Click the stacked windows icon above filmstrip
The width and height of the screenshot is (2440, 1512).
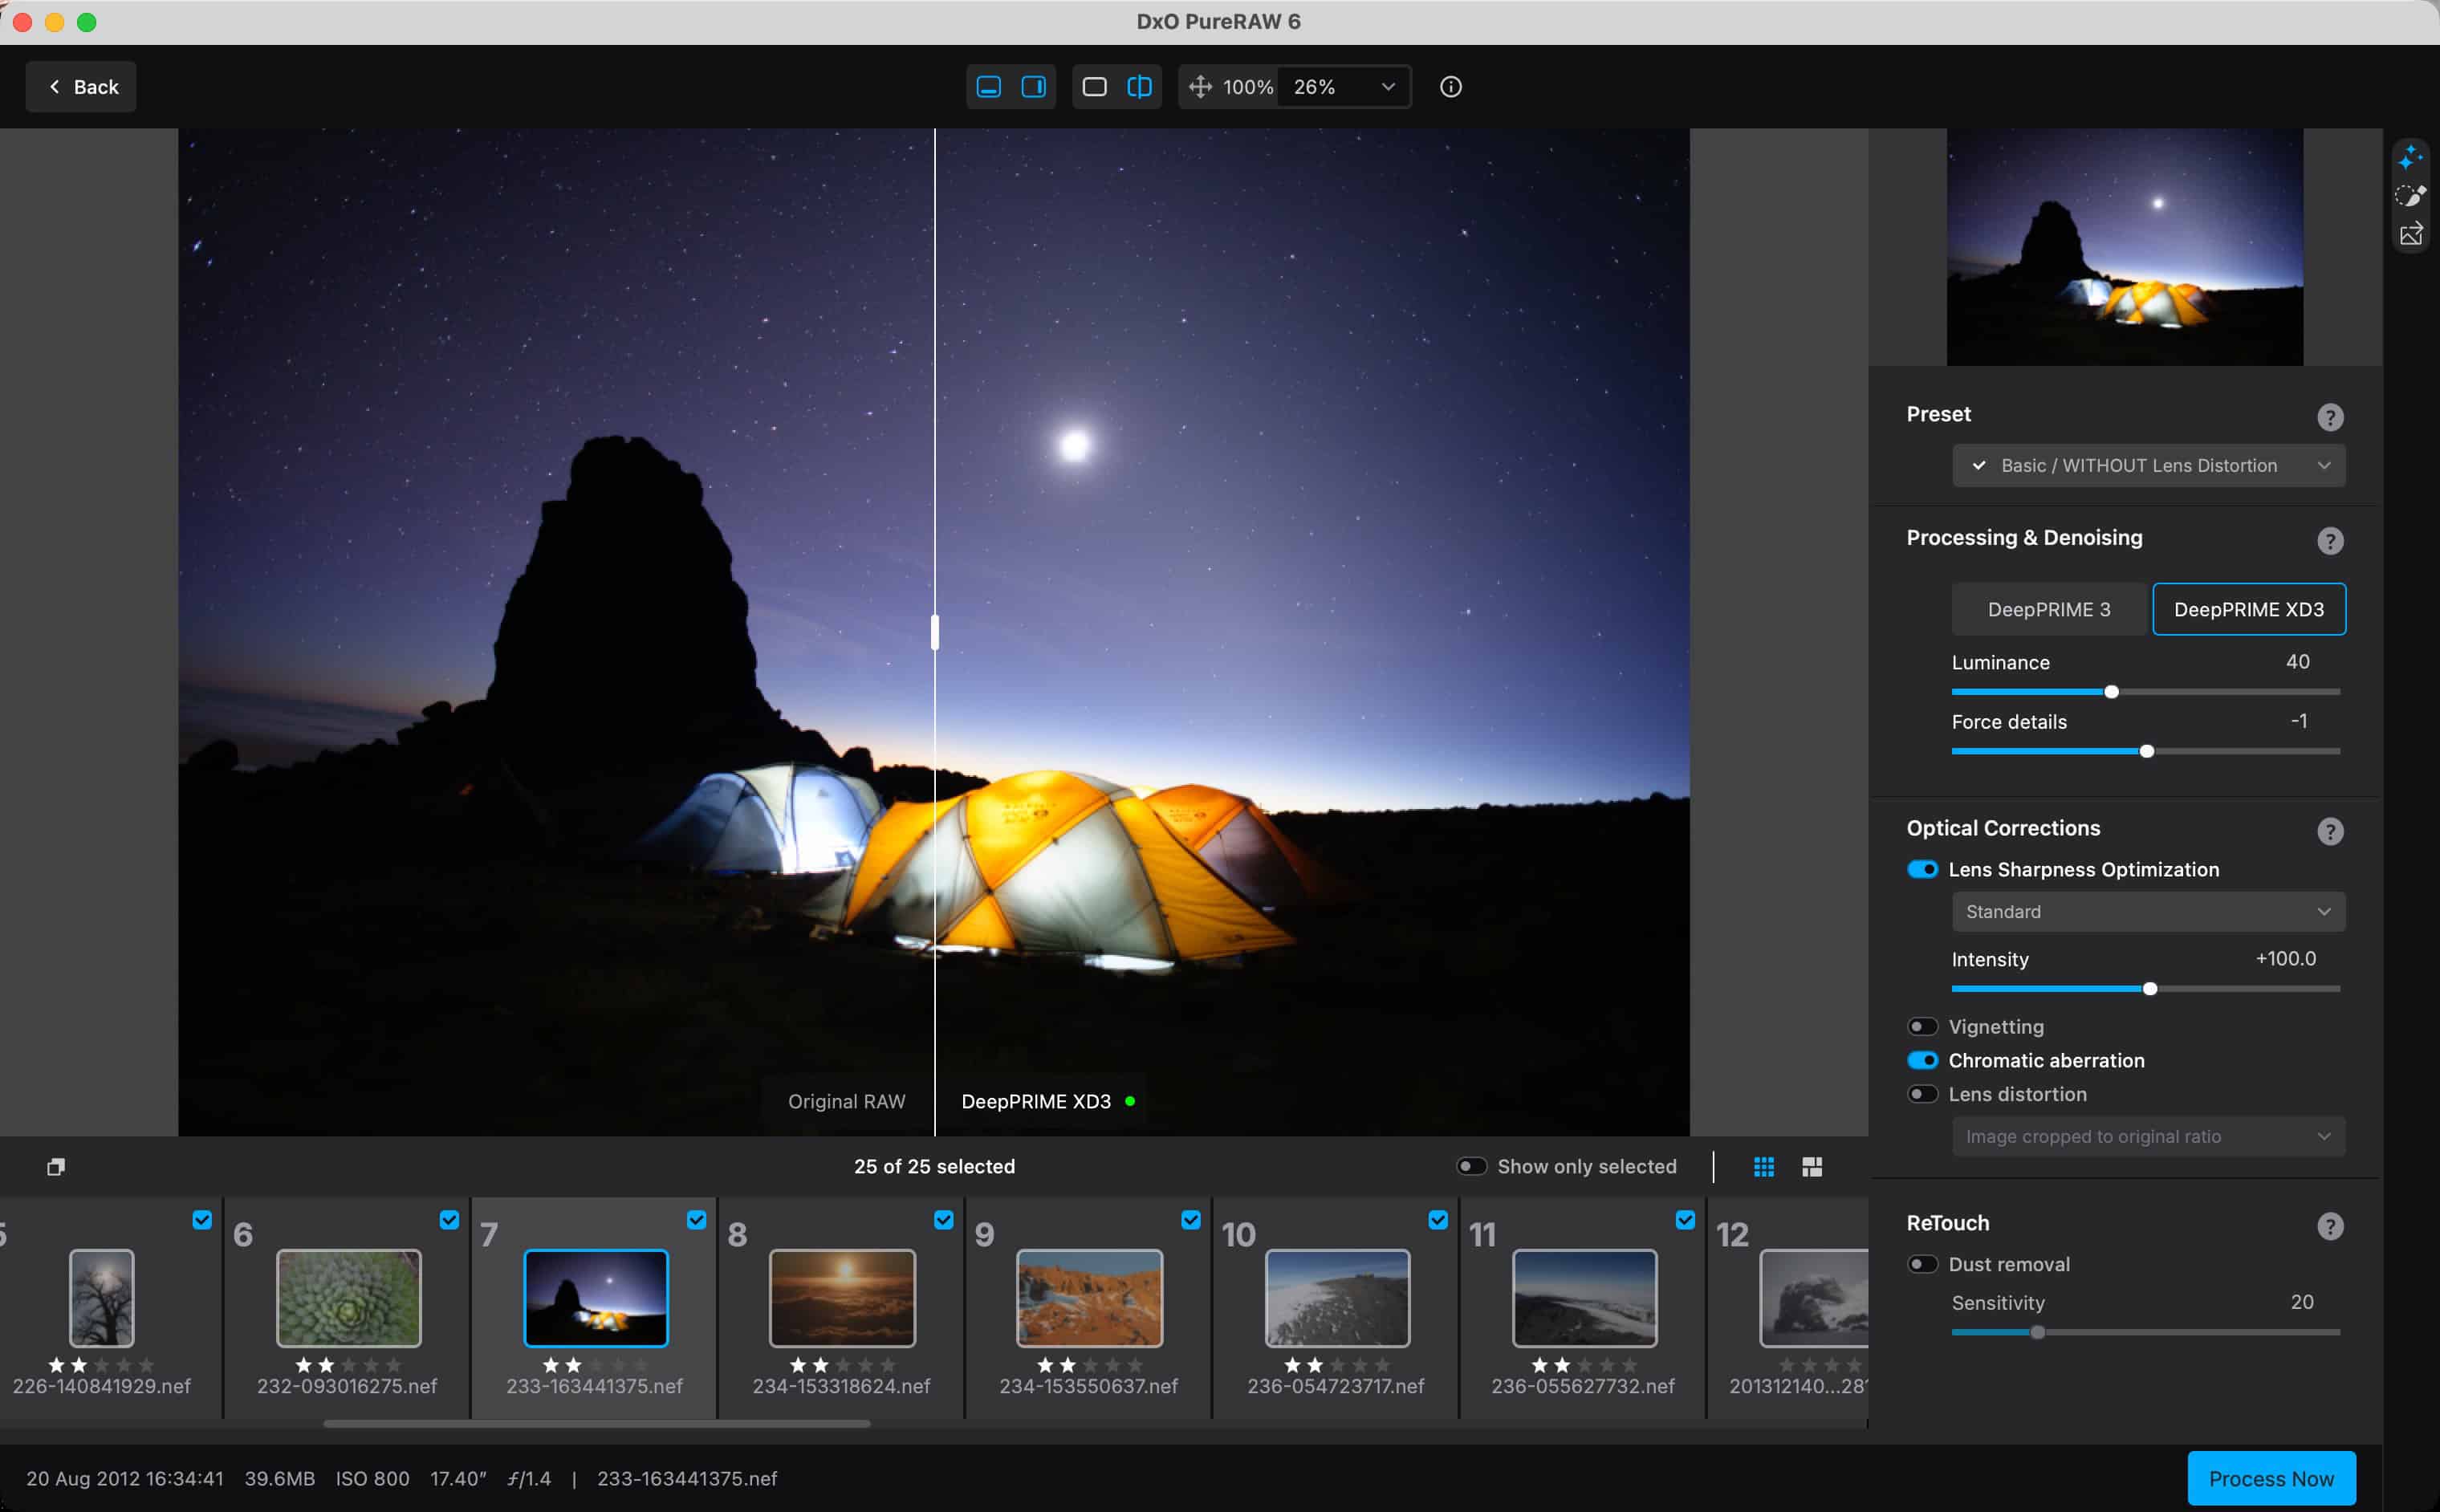click(x=56, y=1166)
